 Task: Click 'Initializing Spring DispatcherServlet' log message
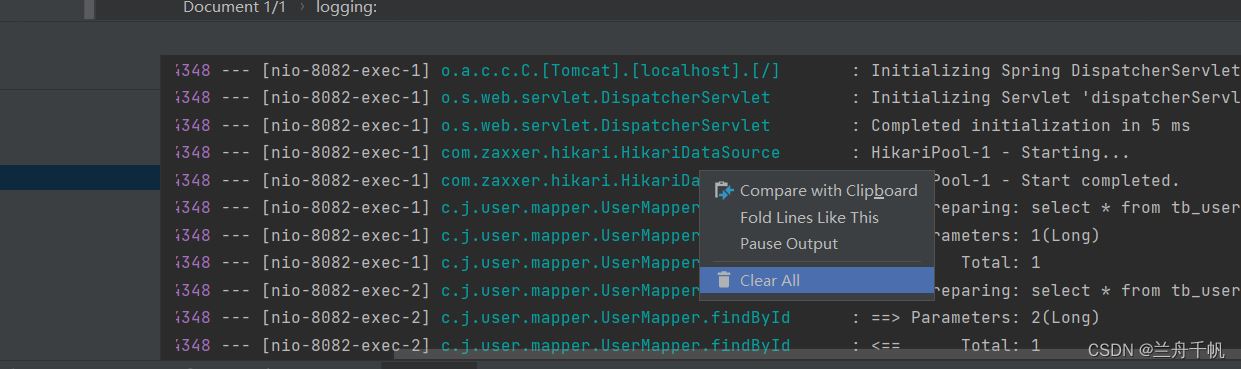(1056, 70)
